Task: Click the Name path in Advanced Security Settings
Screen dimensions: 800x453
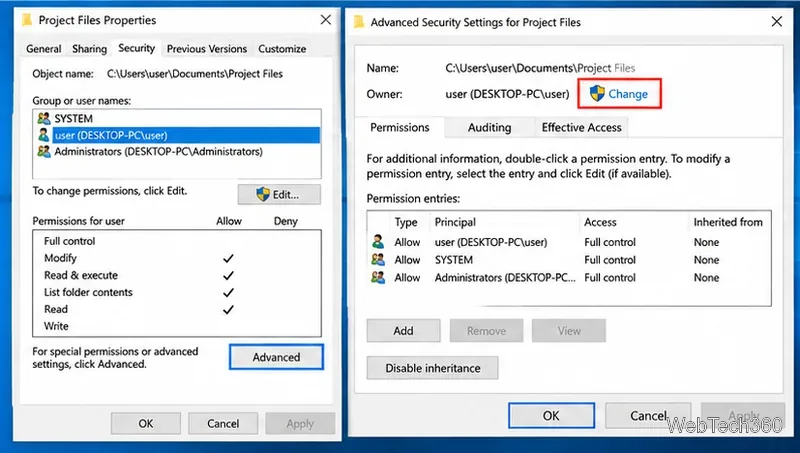Action: (x=540, y=68)
